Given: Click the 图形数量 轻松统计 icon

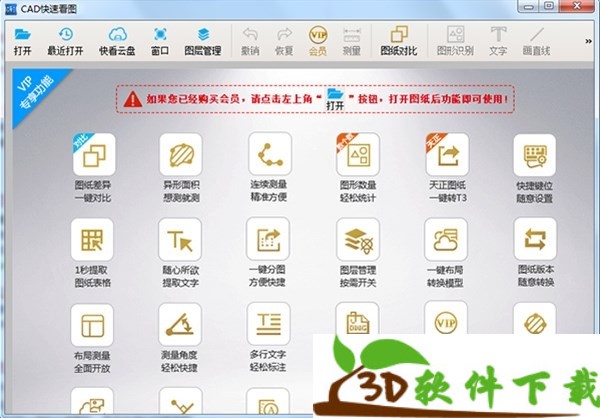Looking at the screenshot, I should (358, 155).
